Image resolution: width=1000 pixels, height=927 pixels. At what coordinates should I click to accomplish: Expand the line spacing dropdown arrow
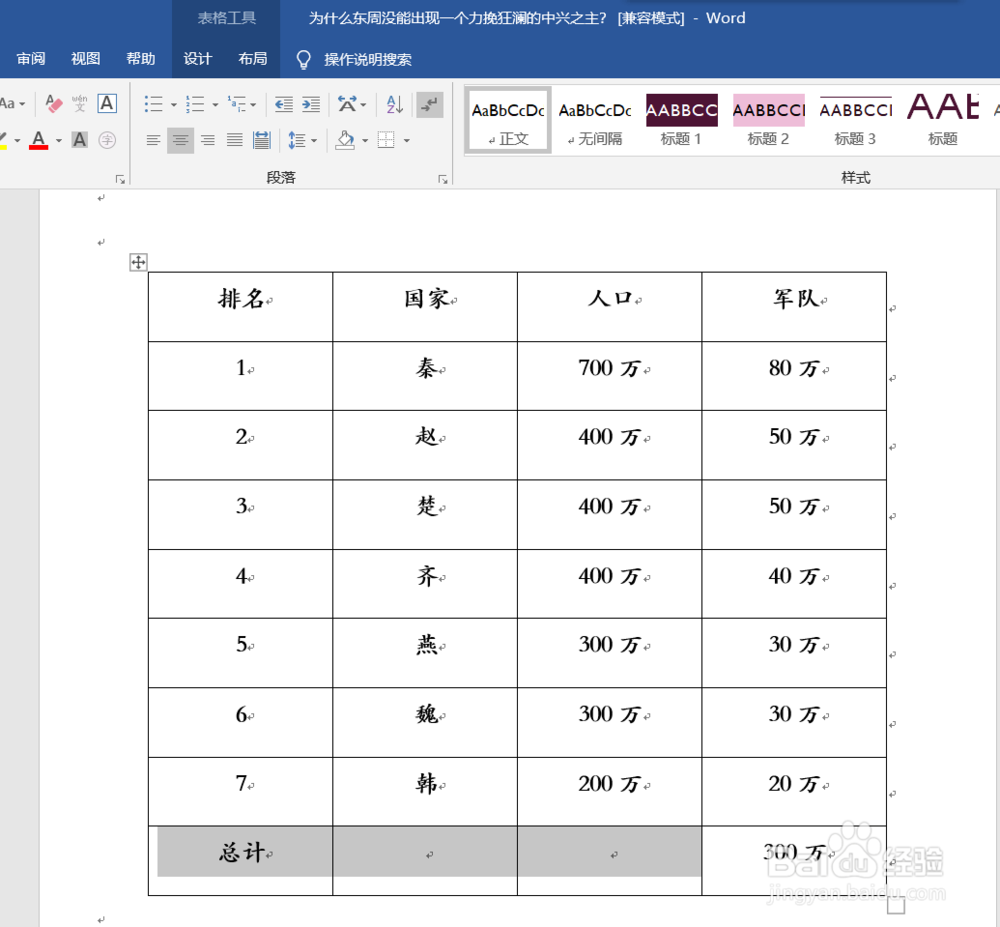point(314,140)
